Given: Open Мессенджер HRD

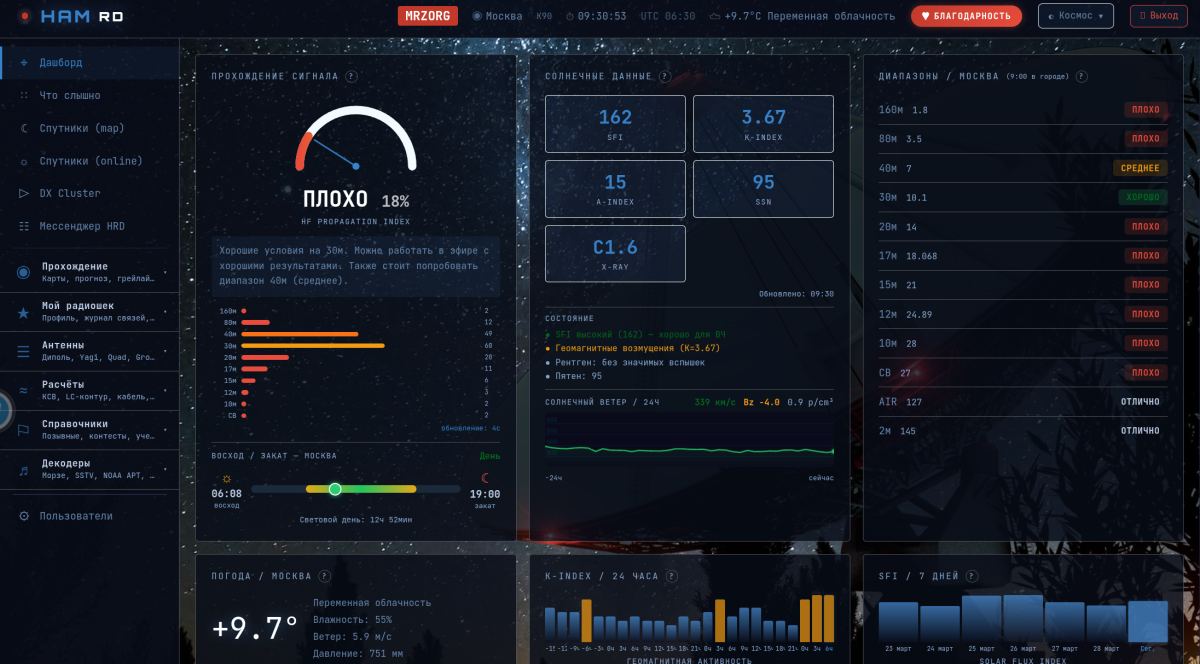Looking at the screenshot, I should (x=90, y=226).
